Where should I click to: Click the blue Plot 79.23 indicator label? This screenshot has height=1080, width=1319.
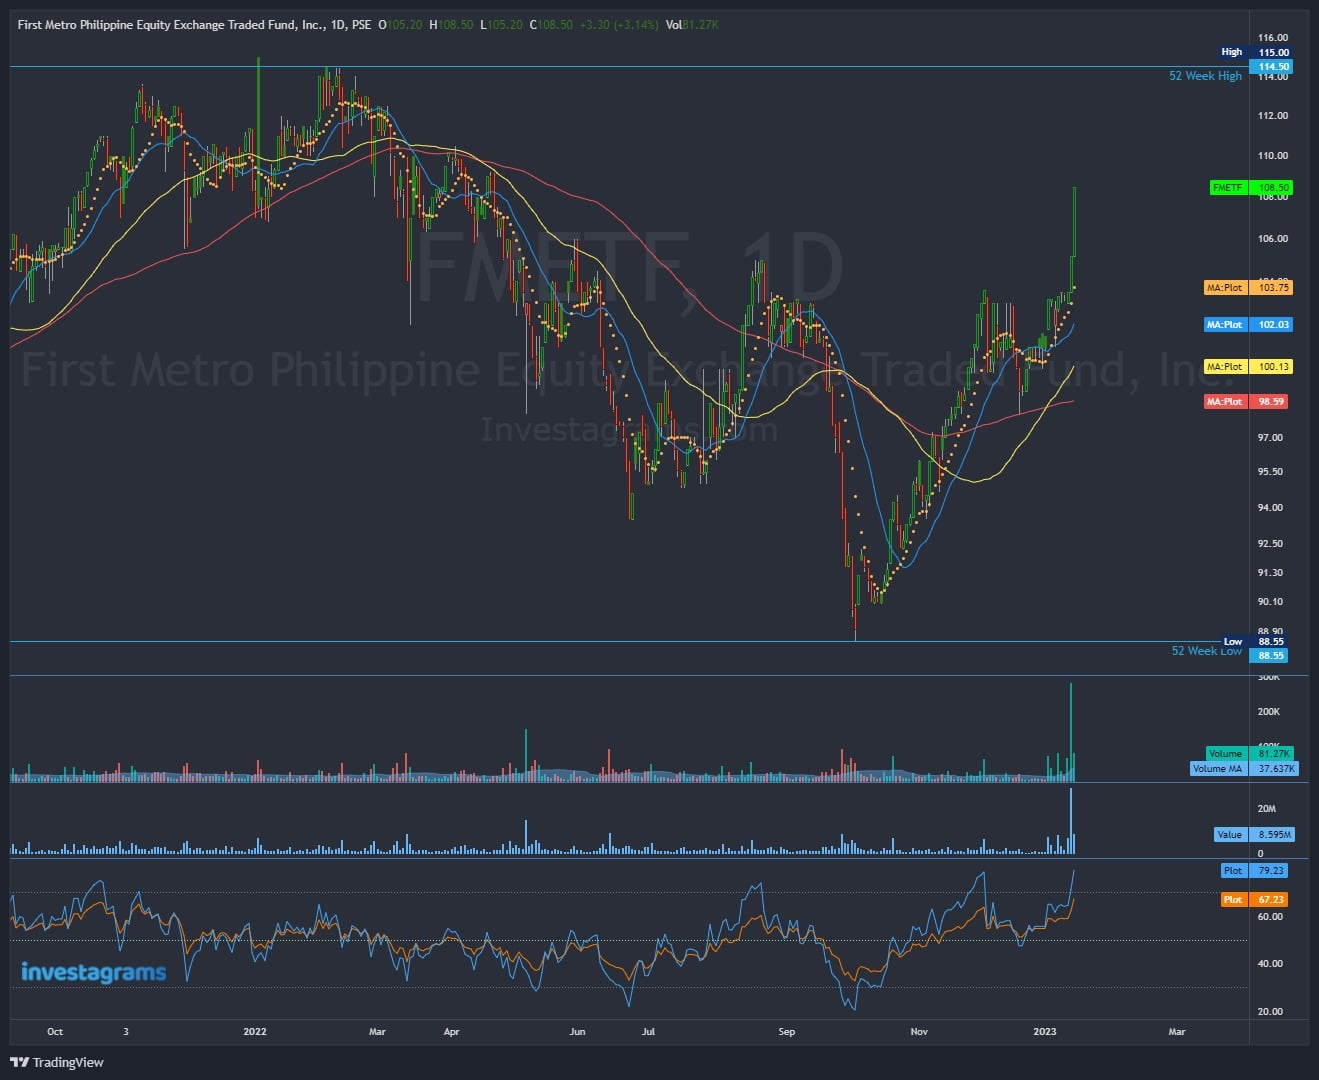pos(1253,870)
